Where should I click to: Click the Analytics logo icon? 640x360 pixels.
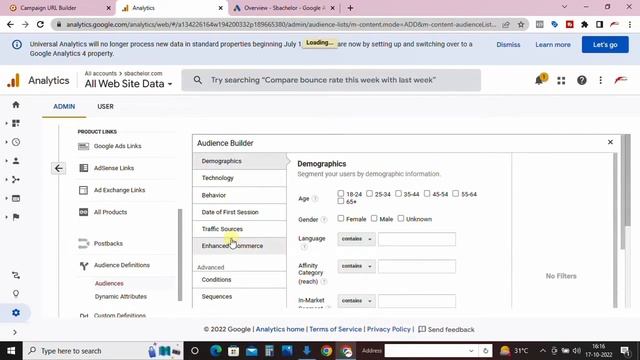click(13, 80)
